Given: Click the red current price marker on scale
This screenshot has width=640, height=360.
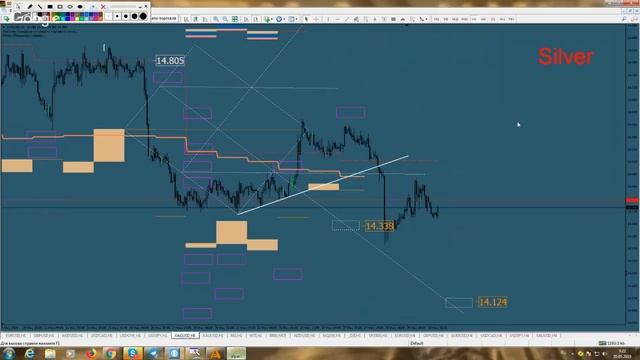Looking at the screenshot, I should 632,200.
